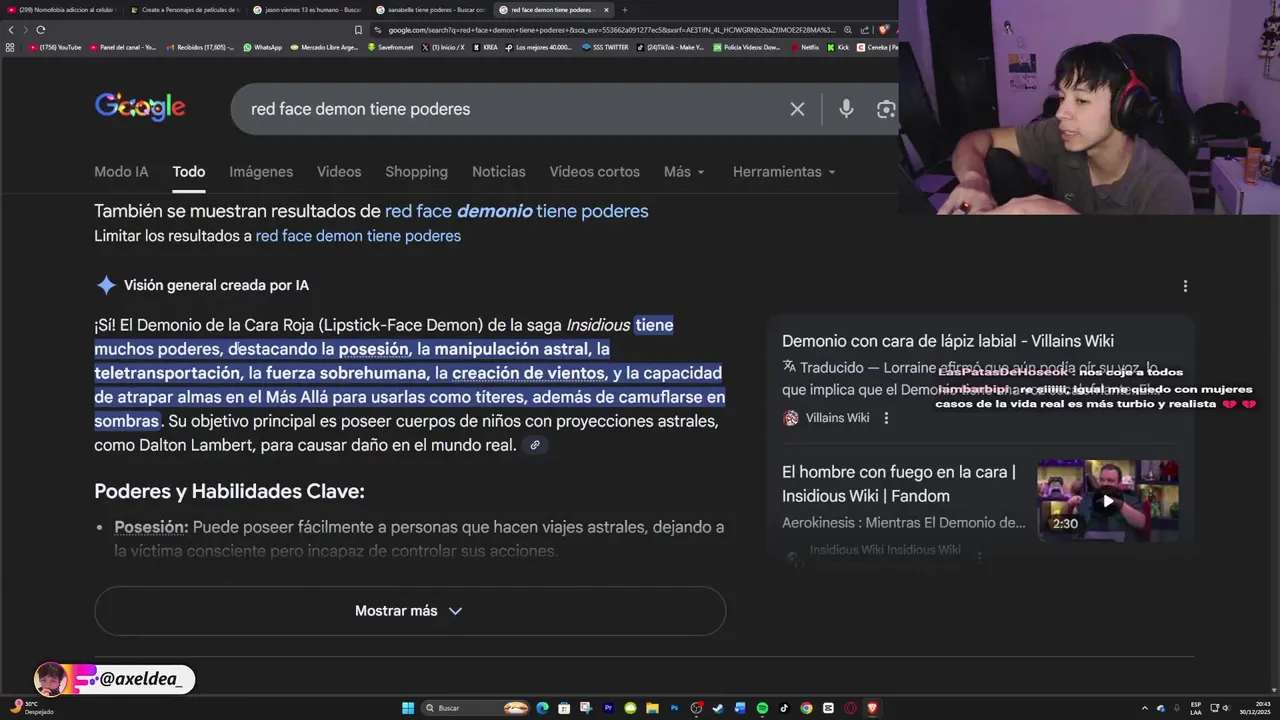The image size is (1280, 720).
Task: Focus the Google search input field
Action: pos(510,109)
